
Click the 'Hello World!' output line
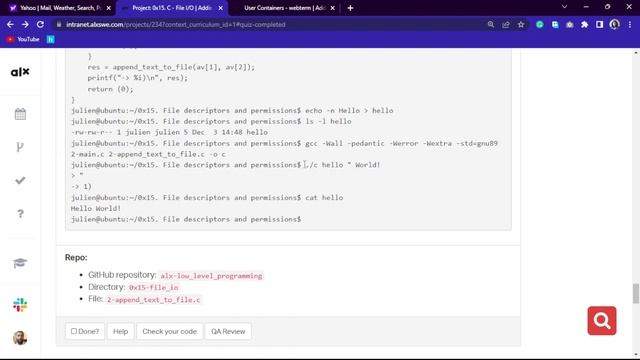point(96,208)
